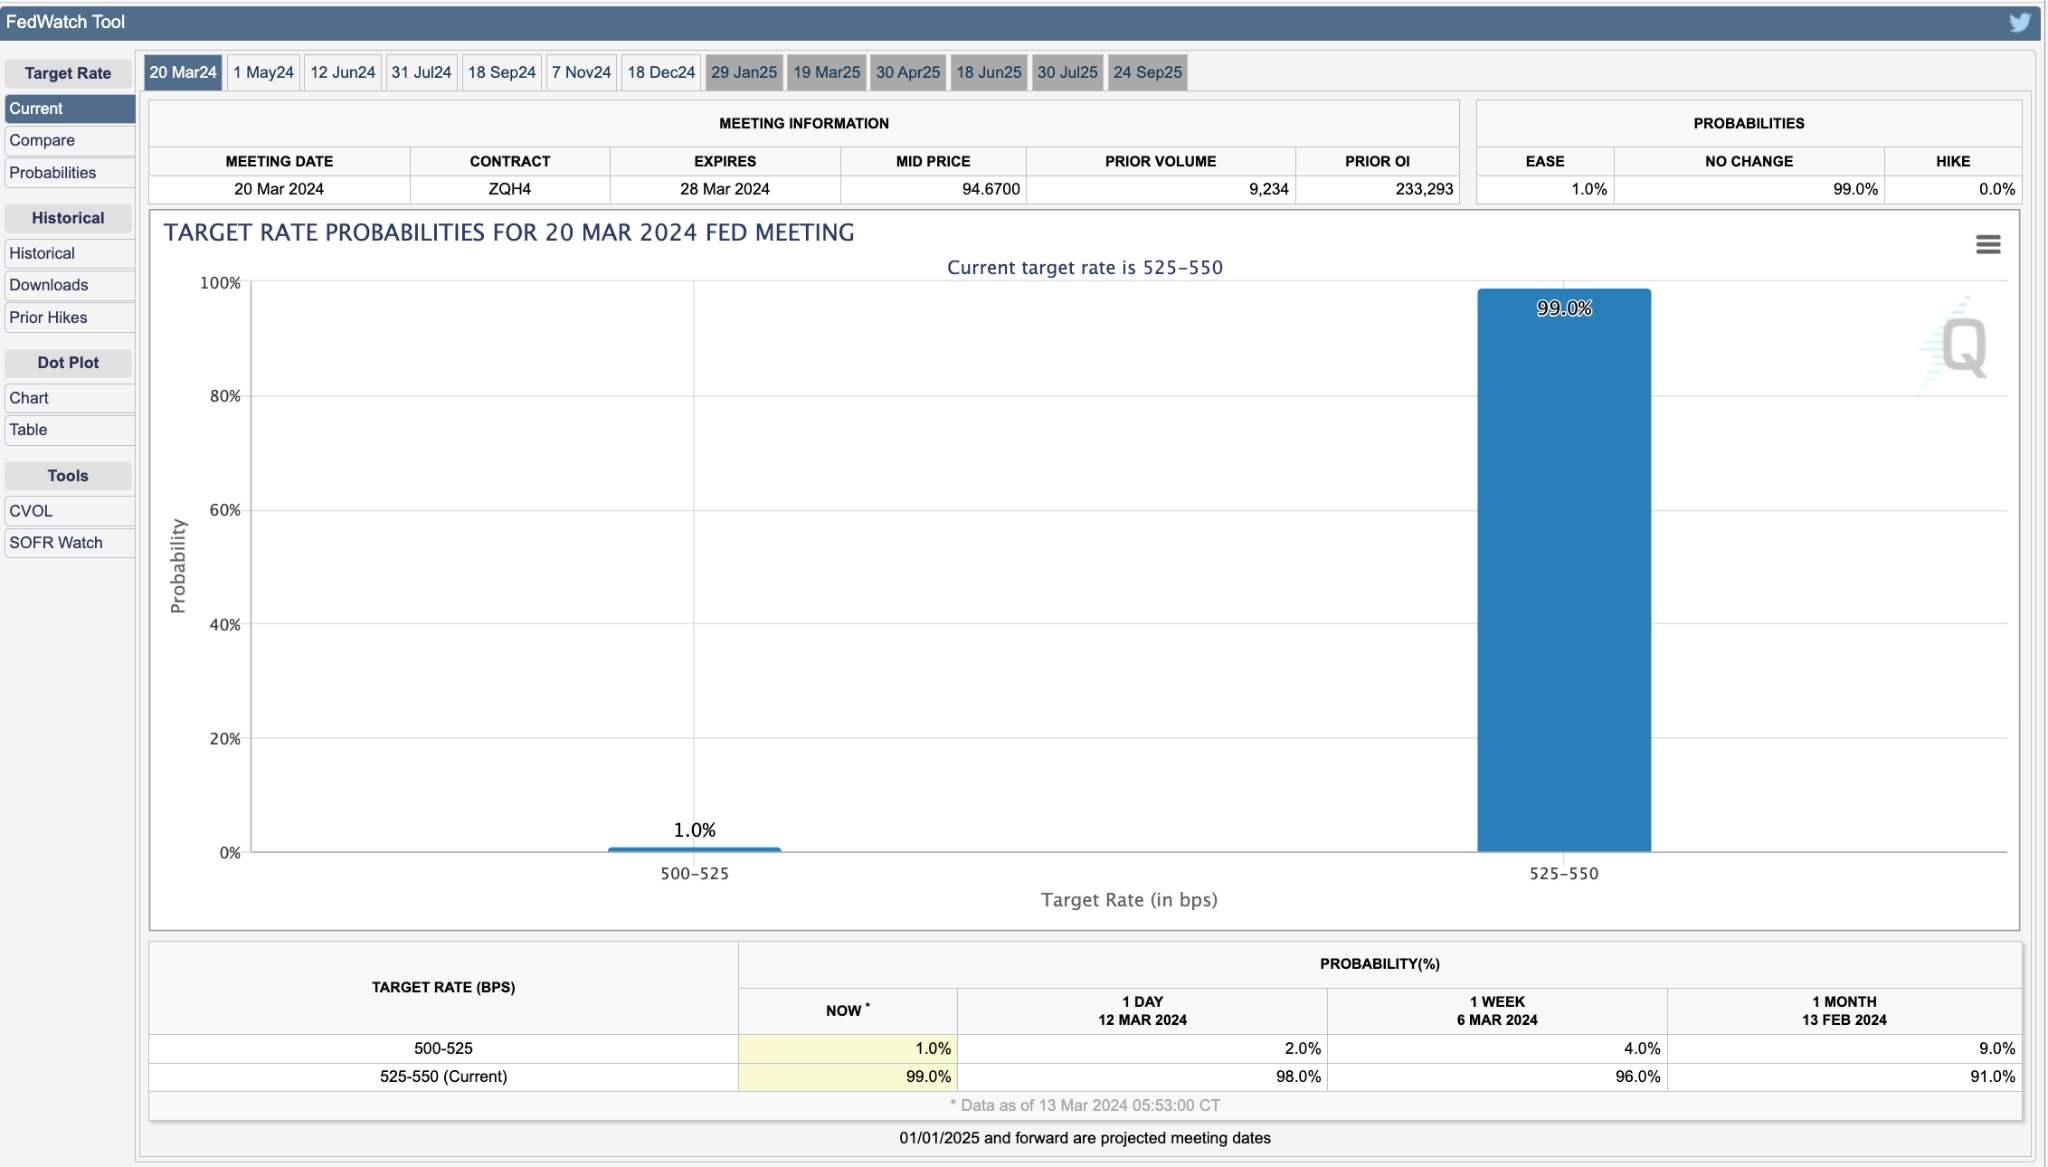Select the 1 May24 meeting tab
The image size is (2048, 1167).
263,72
